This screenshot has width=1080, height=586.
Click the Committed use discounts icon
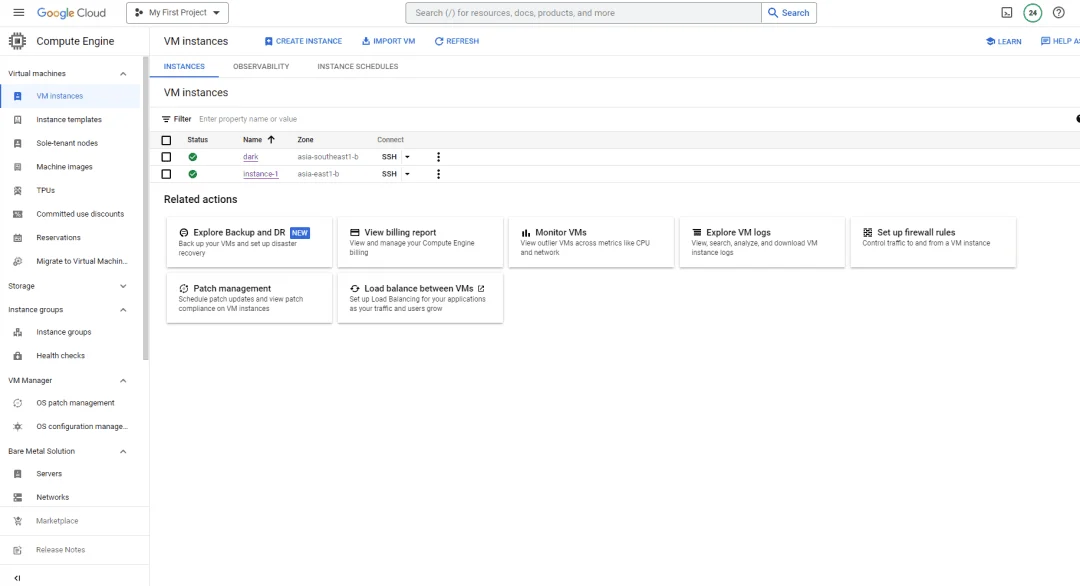18,214
